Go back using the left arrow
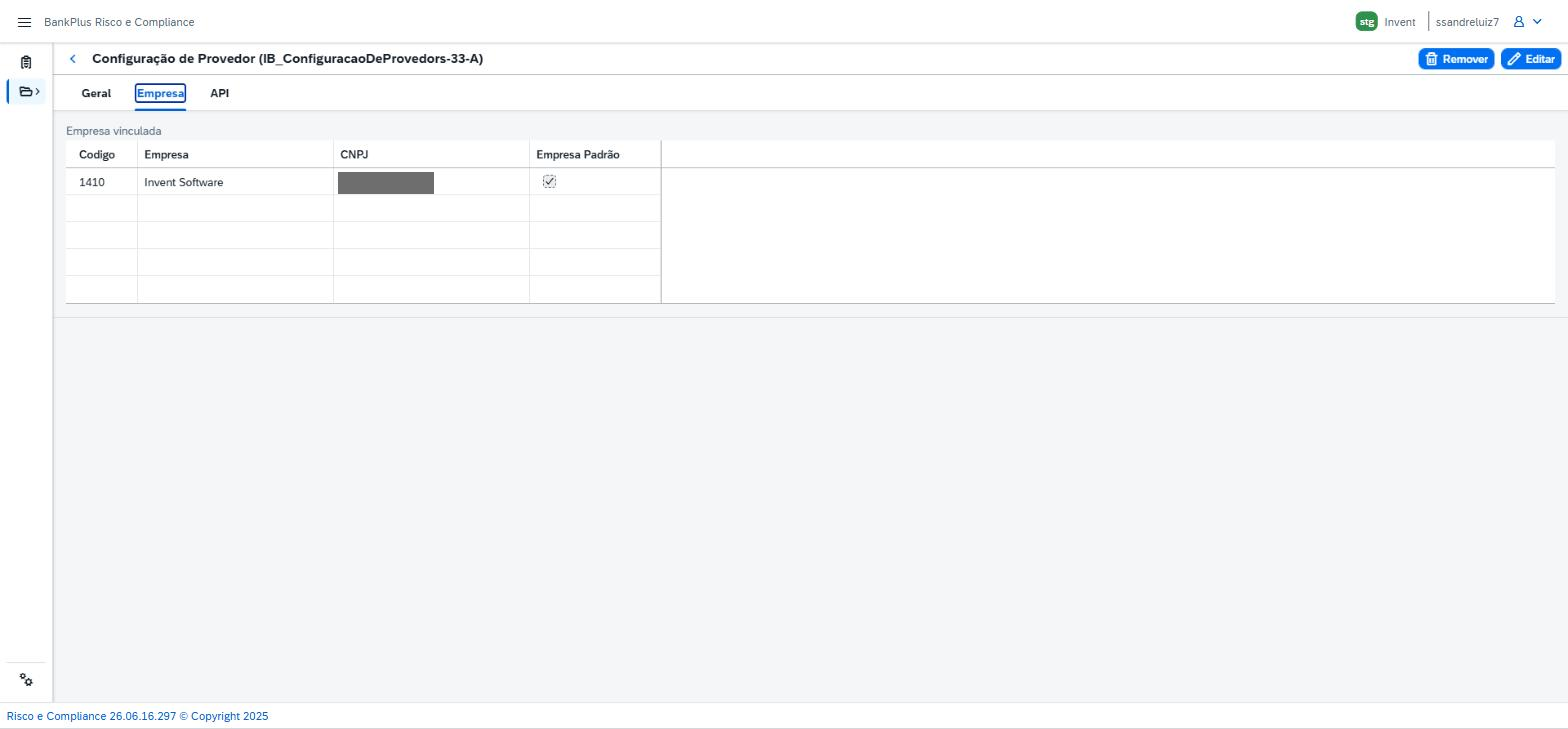1568x729 pixels. [x=73, y=59]
